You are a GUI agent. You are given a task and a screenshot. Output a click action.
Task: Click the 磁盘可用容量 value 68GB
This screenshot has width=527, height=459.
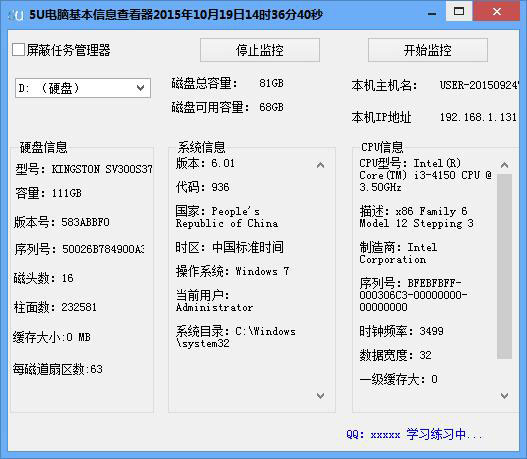[x=272, y=107]
